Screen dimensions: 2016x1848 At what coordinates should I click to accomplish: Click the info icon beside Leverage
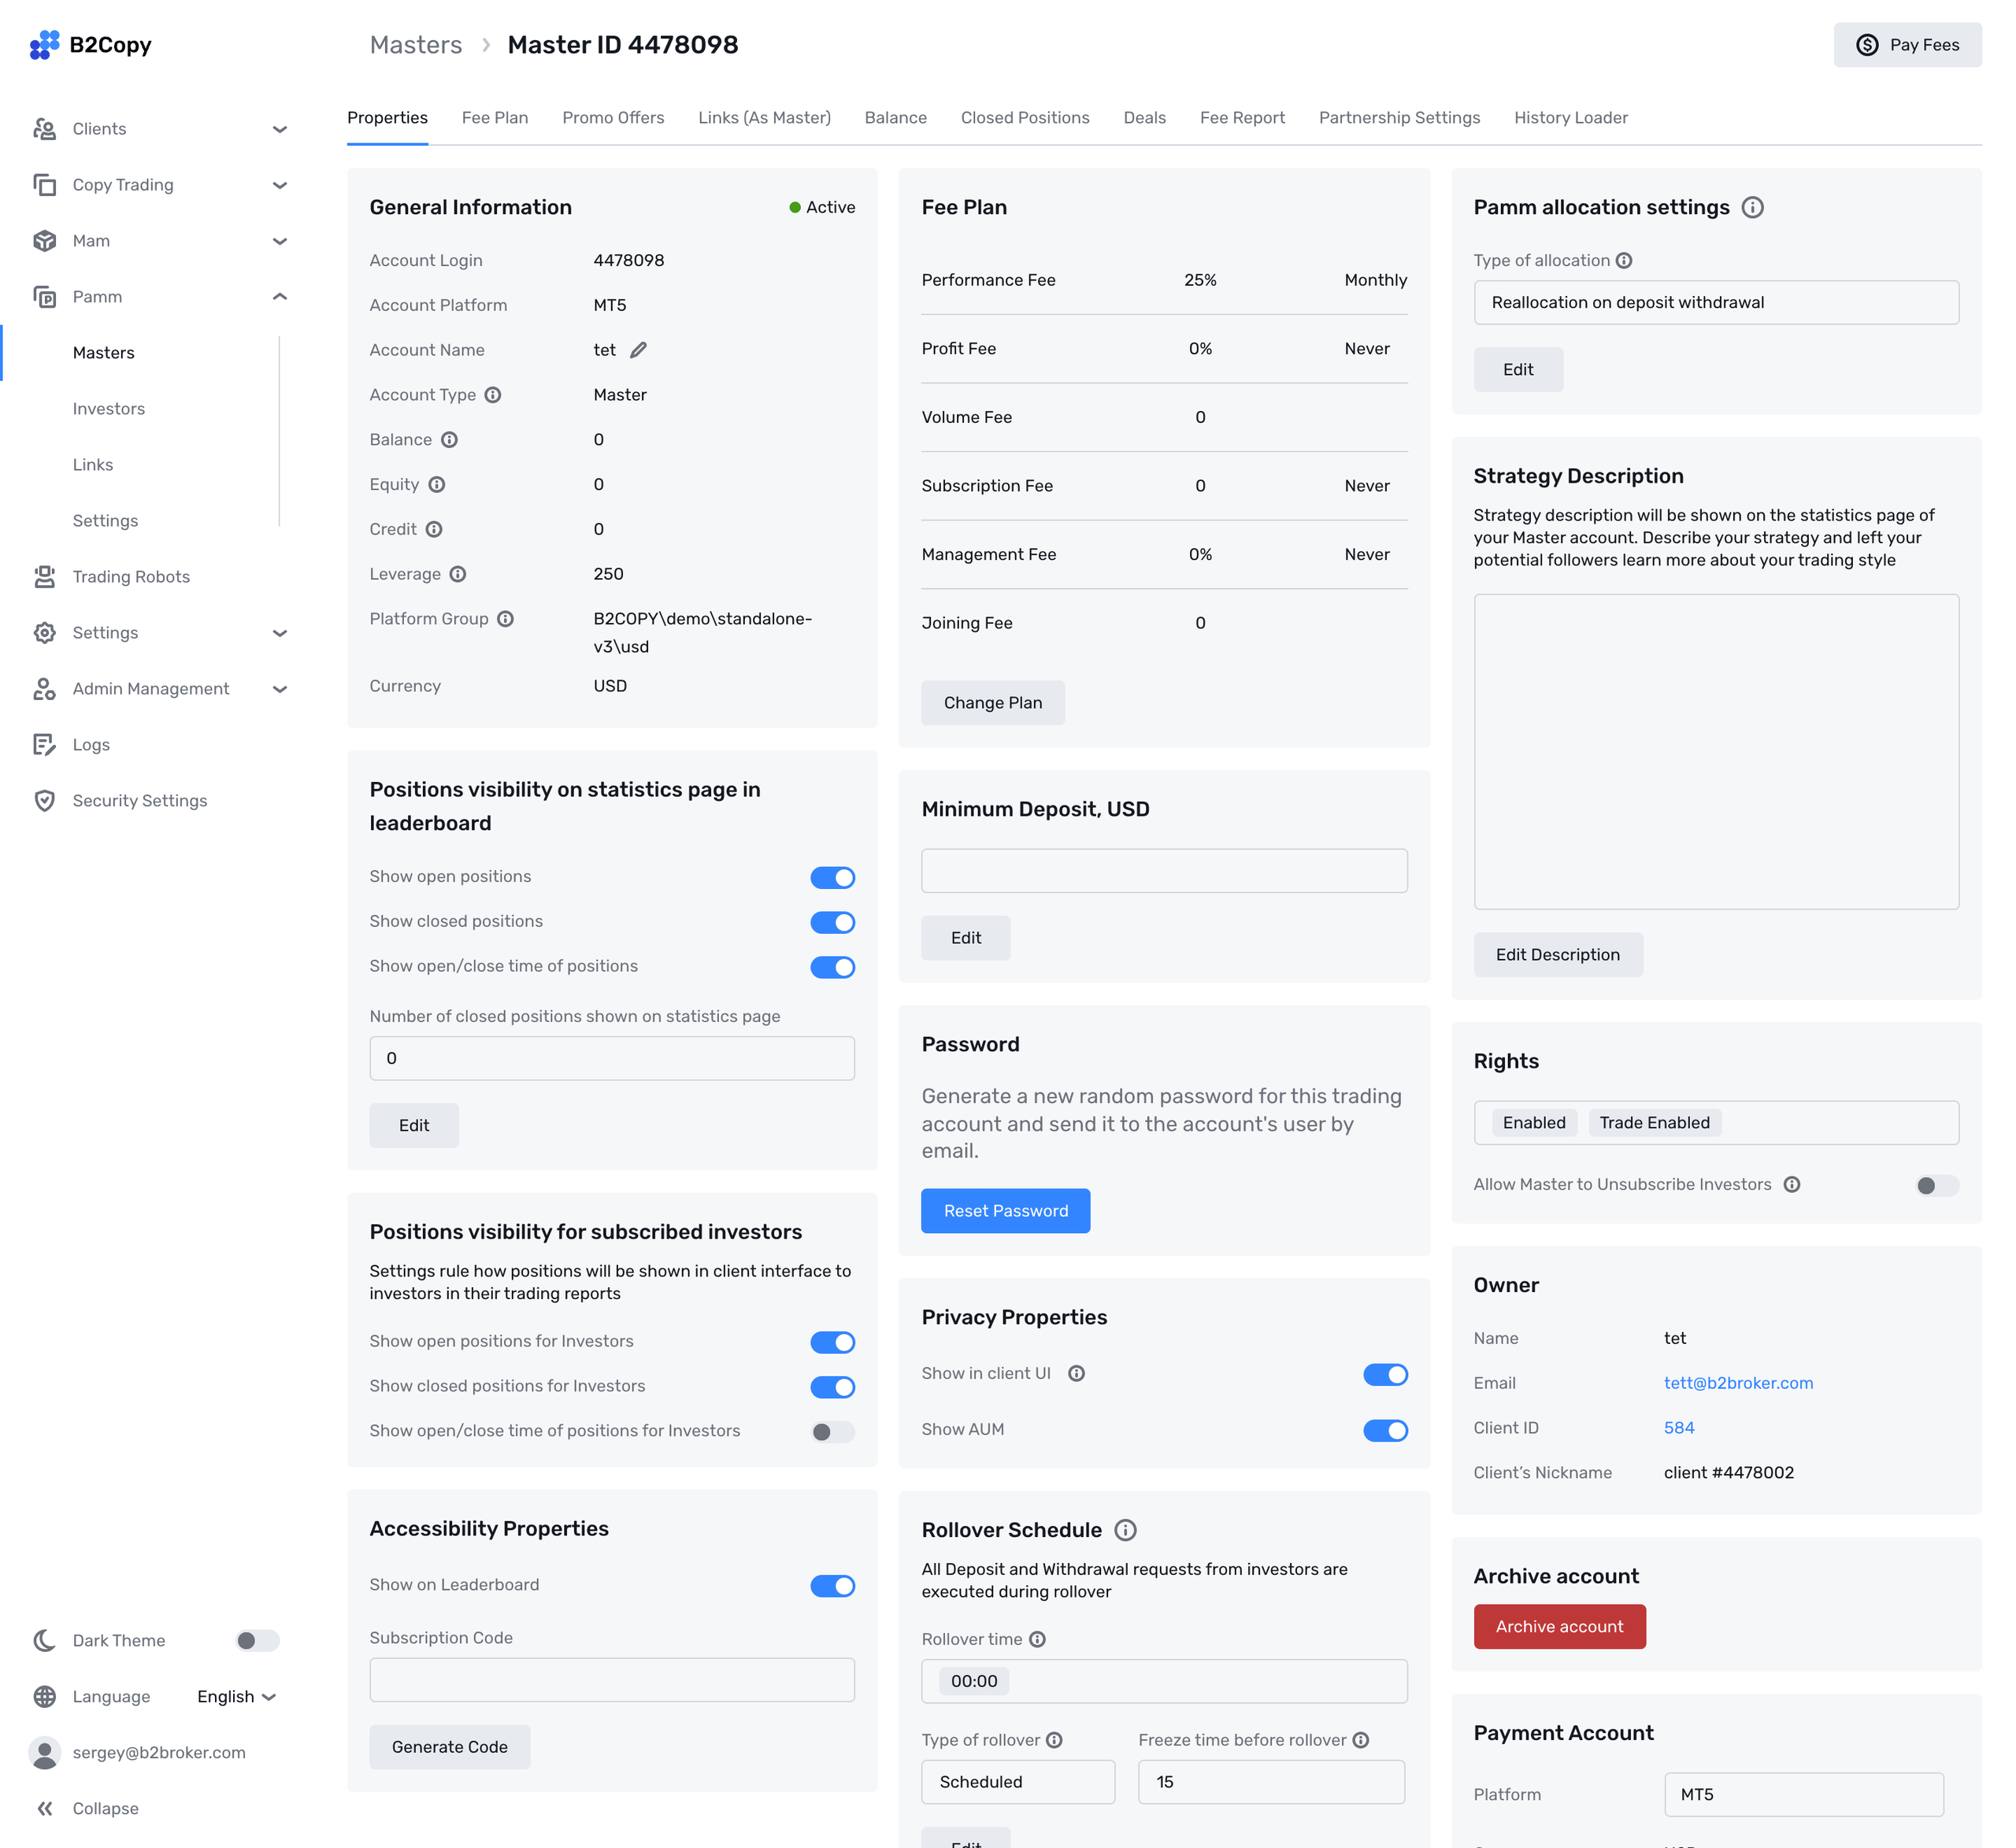click(458, 574)
